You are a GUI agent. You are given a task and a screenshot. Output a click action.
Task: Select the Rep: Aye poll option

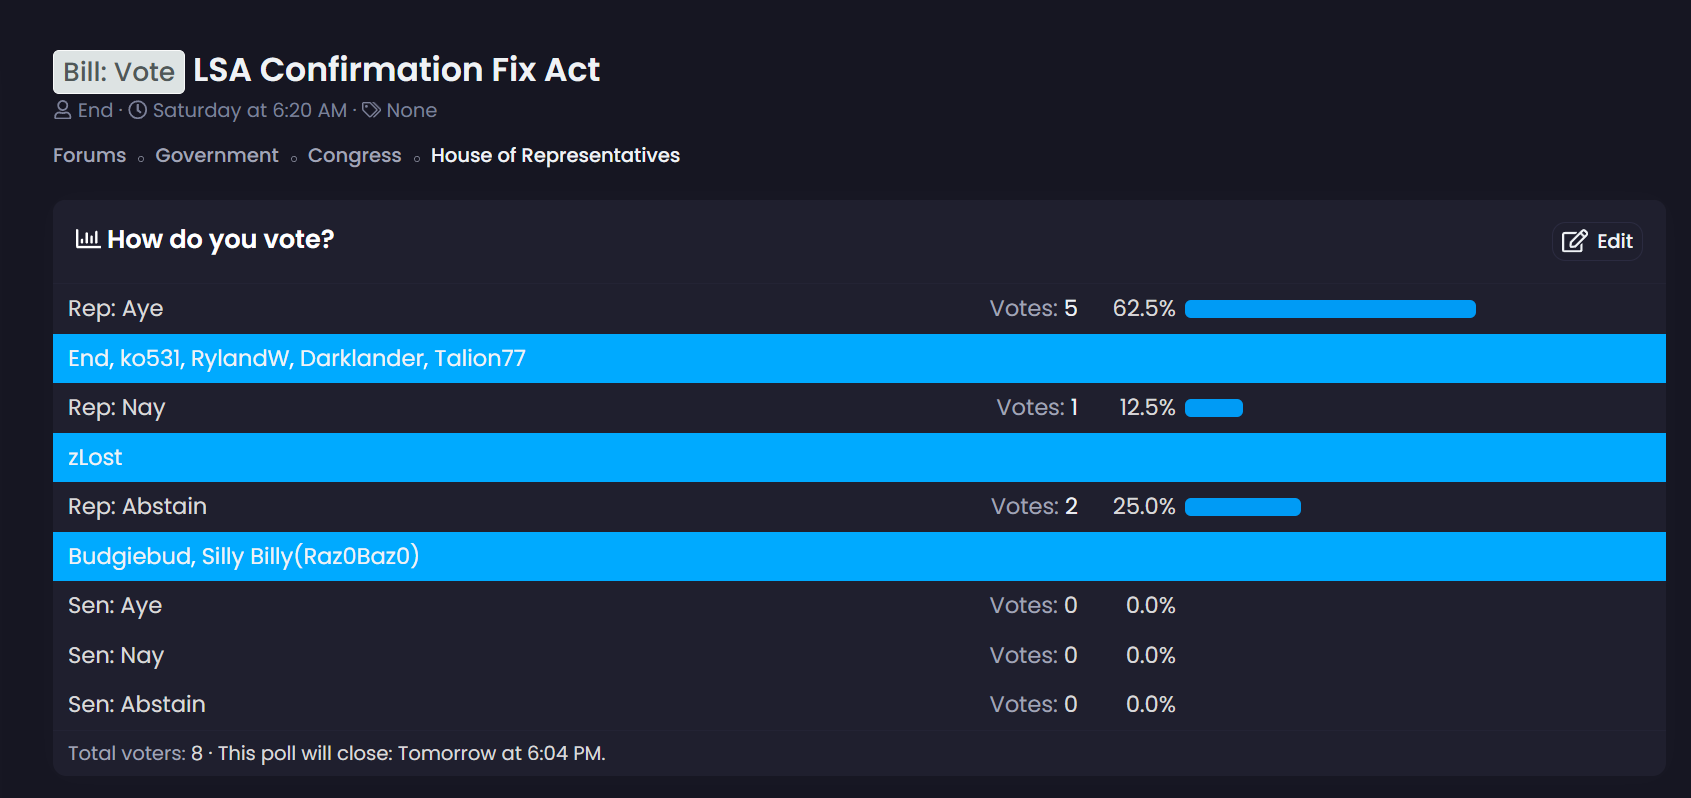115,308
